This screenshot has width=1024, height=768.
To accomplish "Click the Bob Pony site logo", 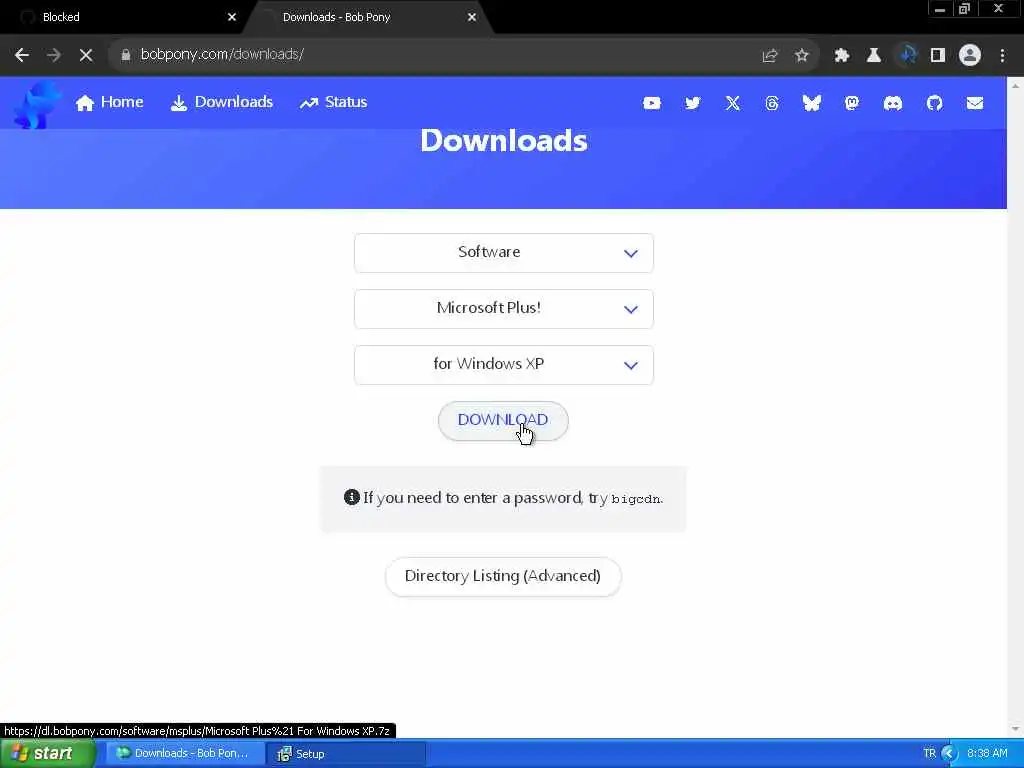I will pos(37,104).
